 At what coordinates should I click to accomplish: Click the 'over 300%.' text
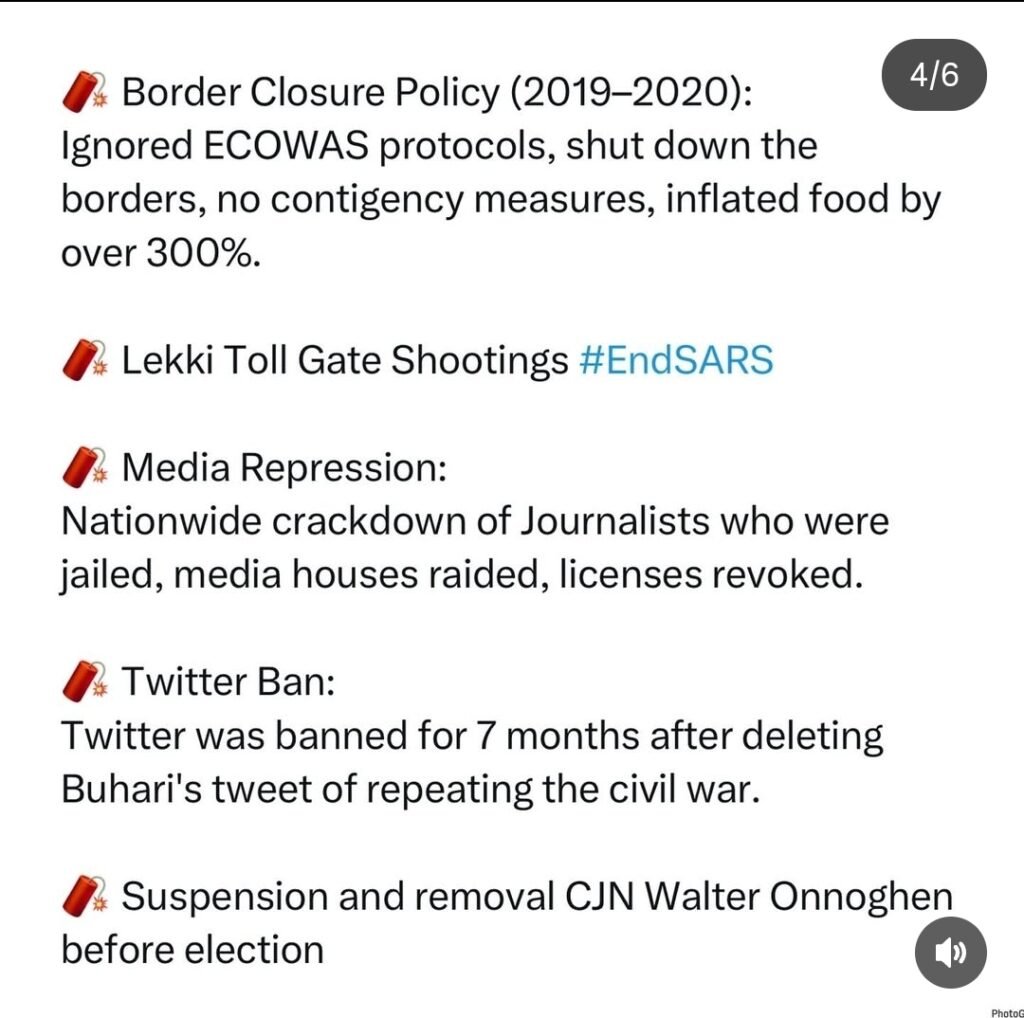tap(161, 254)
